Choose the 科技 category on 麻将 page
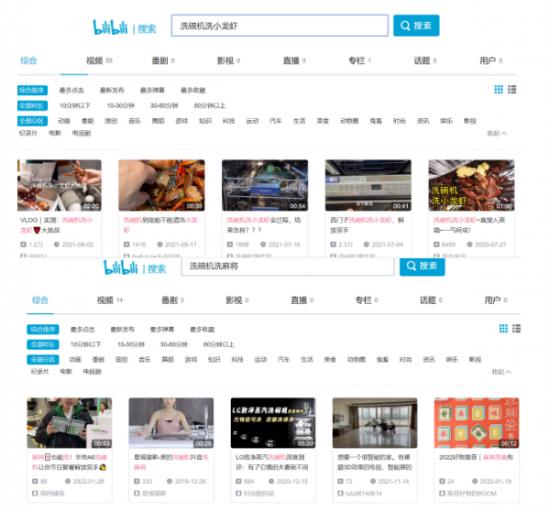Image resolution: width=550 pixels, height=512 pixels. coord(237,359)
